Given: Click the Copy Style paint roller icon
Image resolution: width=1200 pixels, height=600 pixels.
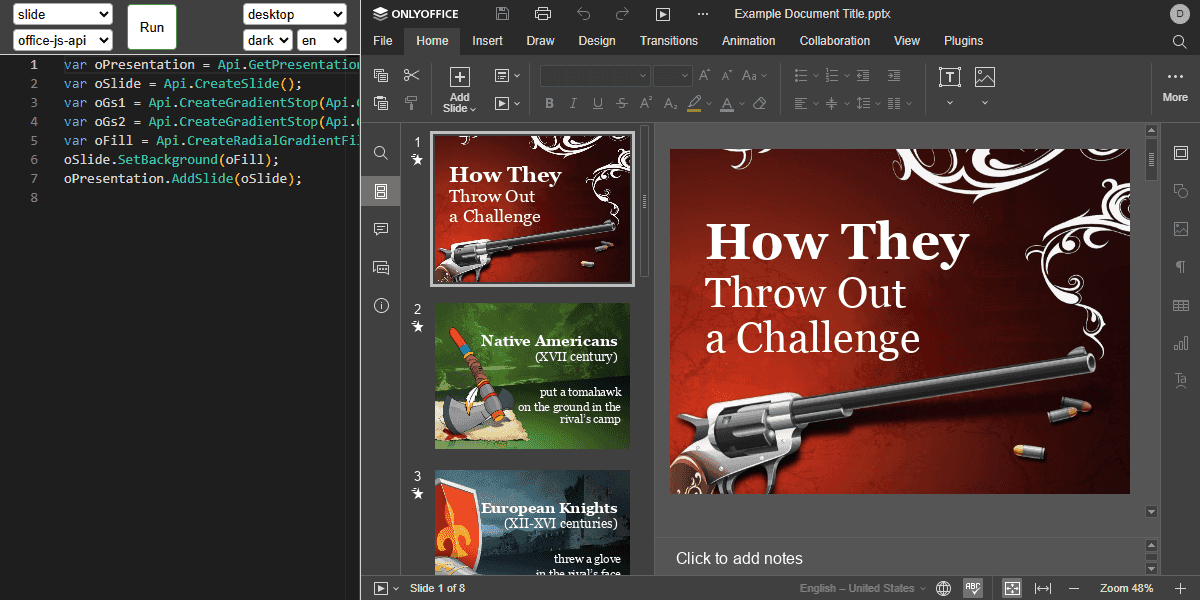Looking at the screenshot, I should coord(411,103).
